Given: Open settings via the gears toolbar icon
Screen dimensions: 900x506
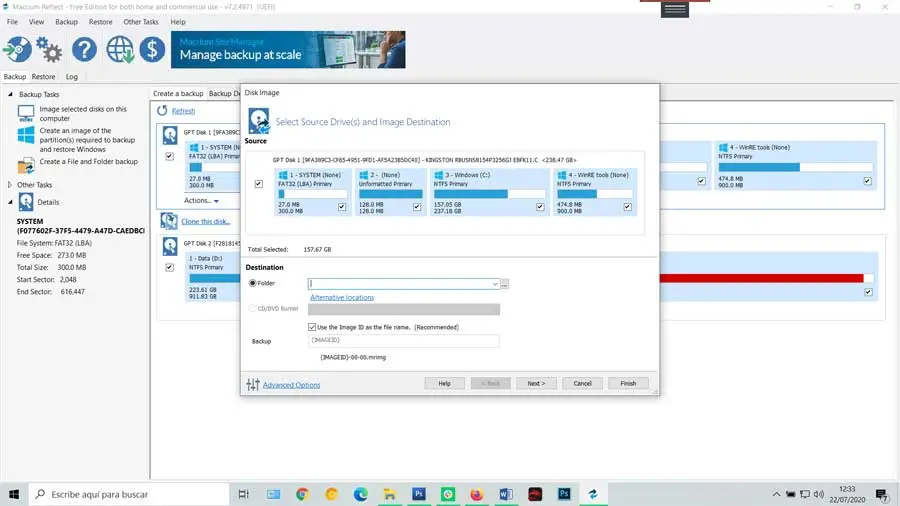Looking at the screenshot, I should pos(49,49).
